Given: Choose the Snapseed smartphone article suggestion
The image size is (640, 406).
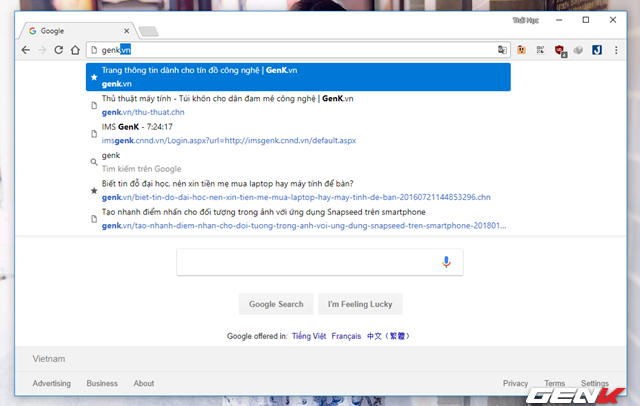Looking at the screenshot, I should pyautogui.click(x=298, y=219).
